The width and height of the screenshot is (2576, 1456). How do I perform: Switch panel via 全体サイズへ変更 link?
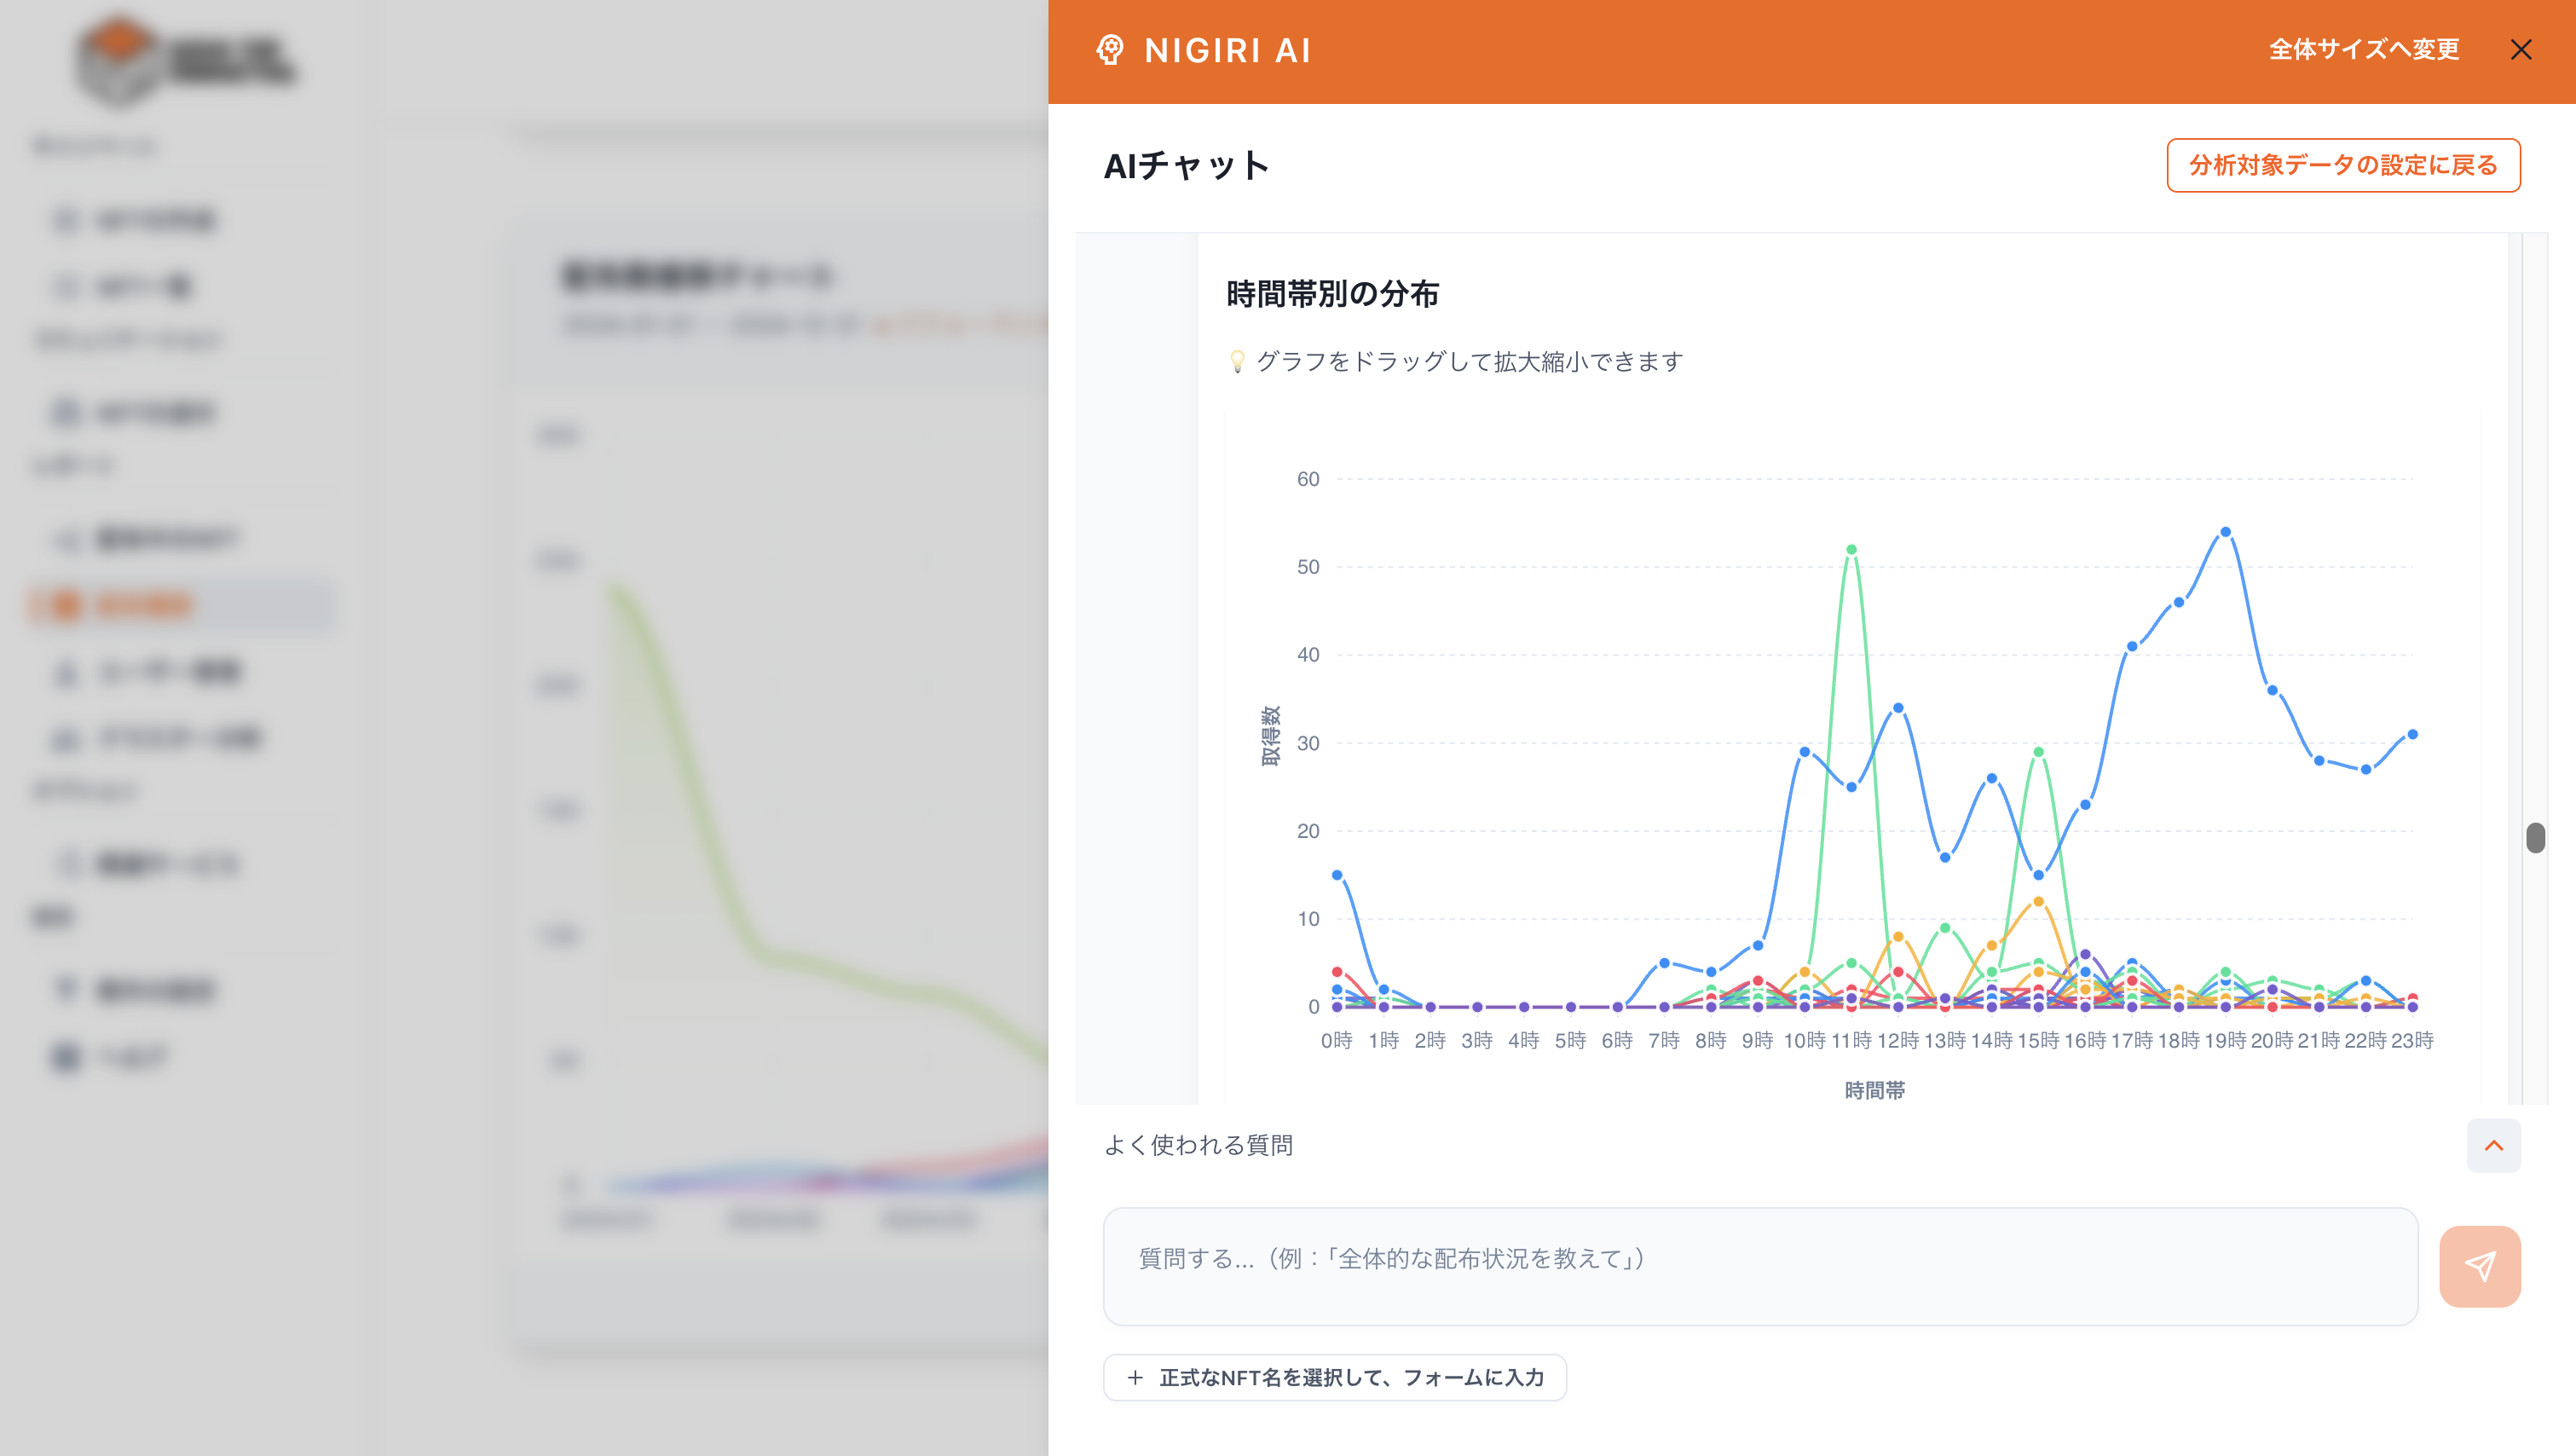coord(2364,50)
